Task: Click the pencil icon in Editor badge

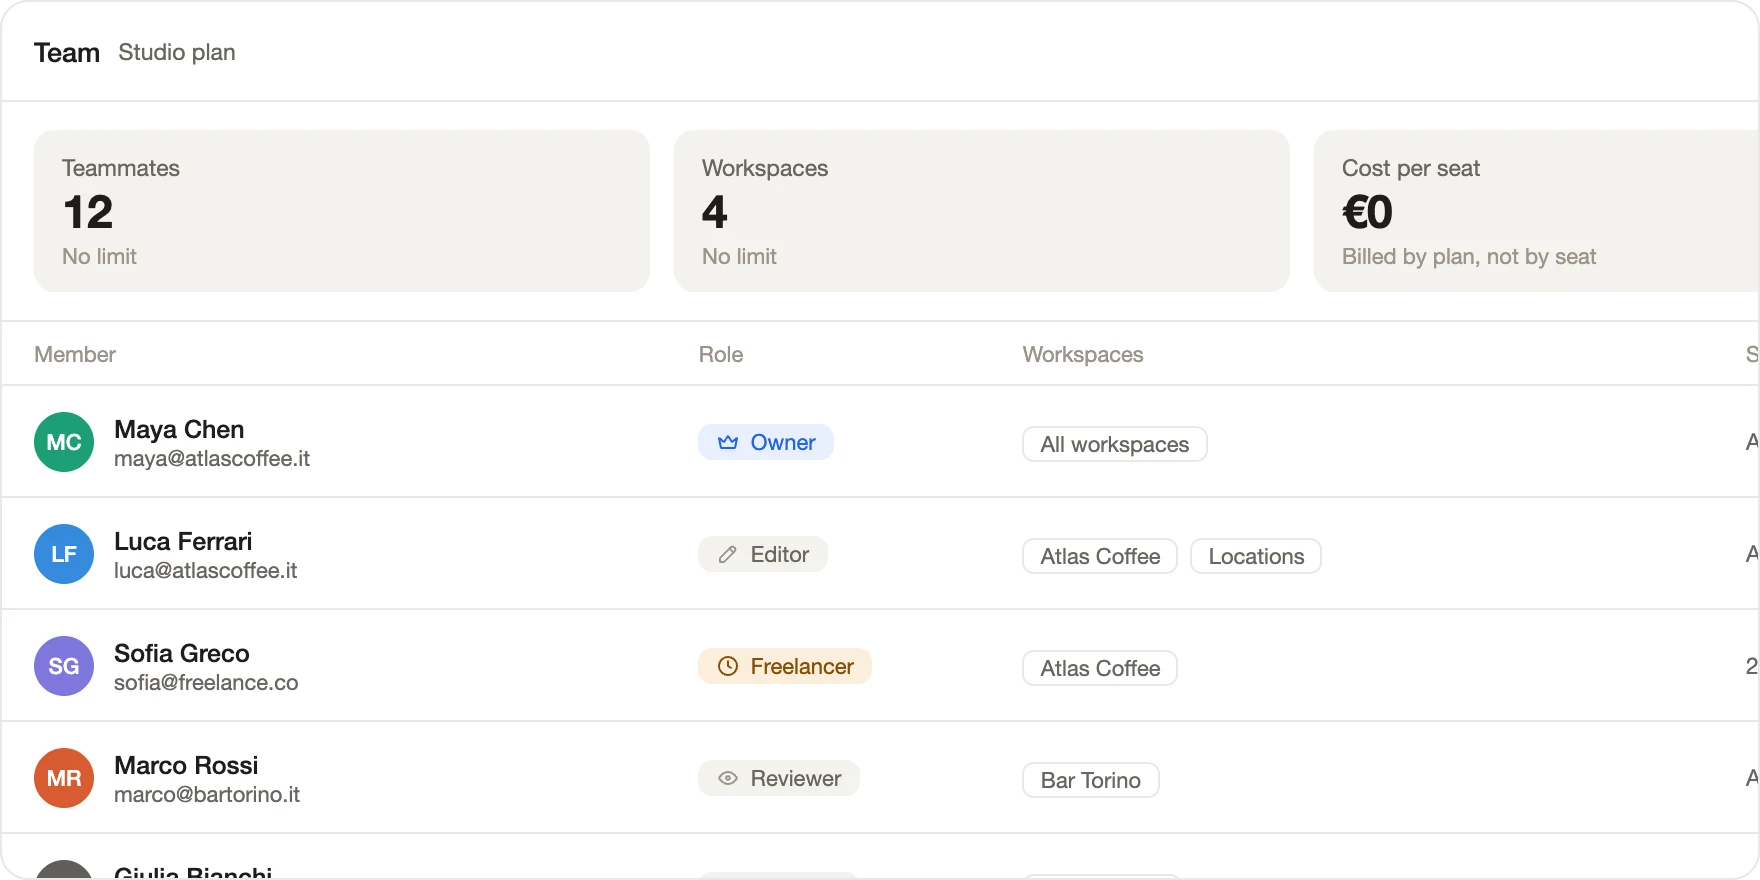Action: tap(728, 554)
